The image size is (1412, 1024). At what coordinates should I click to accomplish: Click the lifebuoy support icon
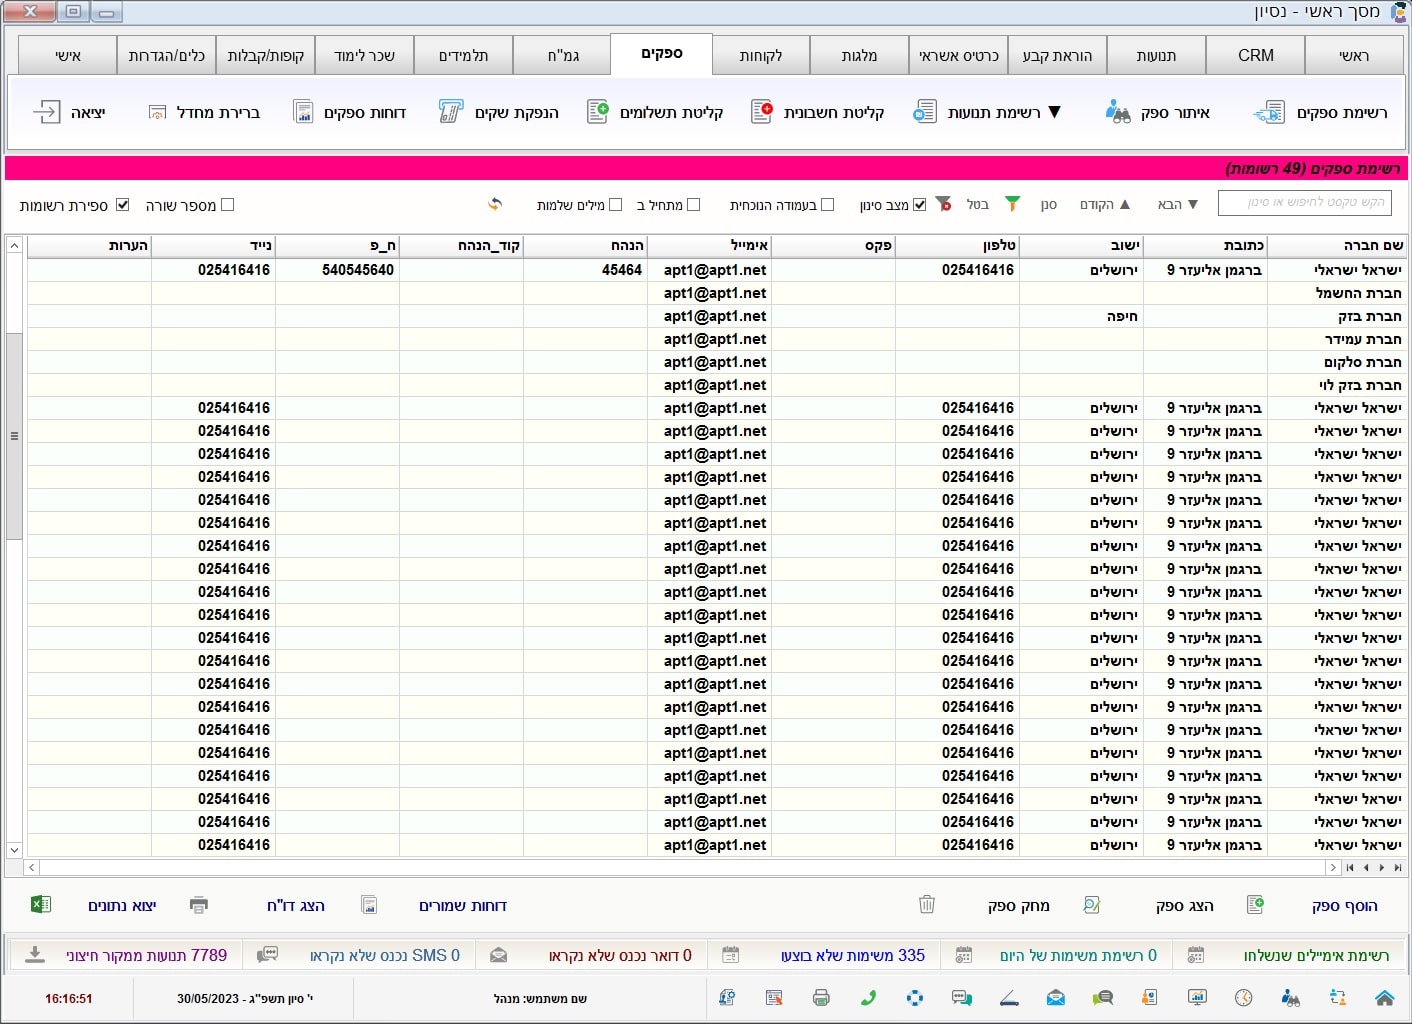914,998
